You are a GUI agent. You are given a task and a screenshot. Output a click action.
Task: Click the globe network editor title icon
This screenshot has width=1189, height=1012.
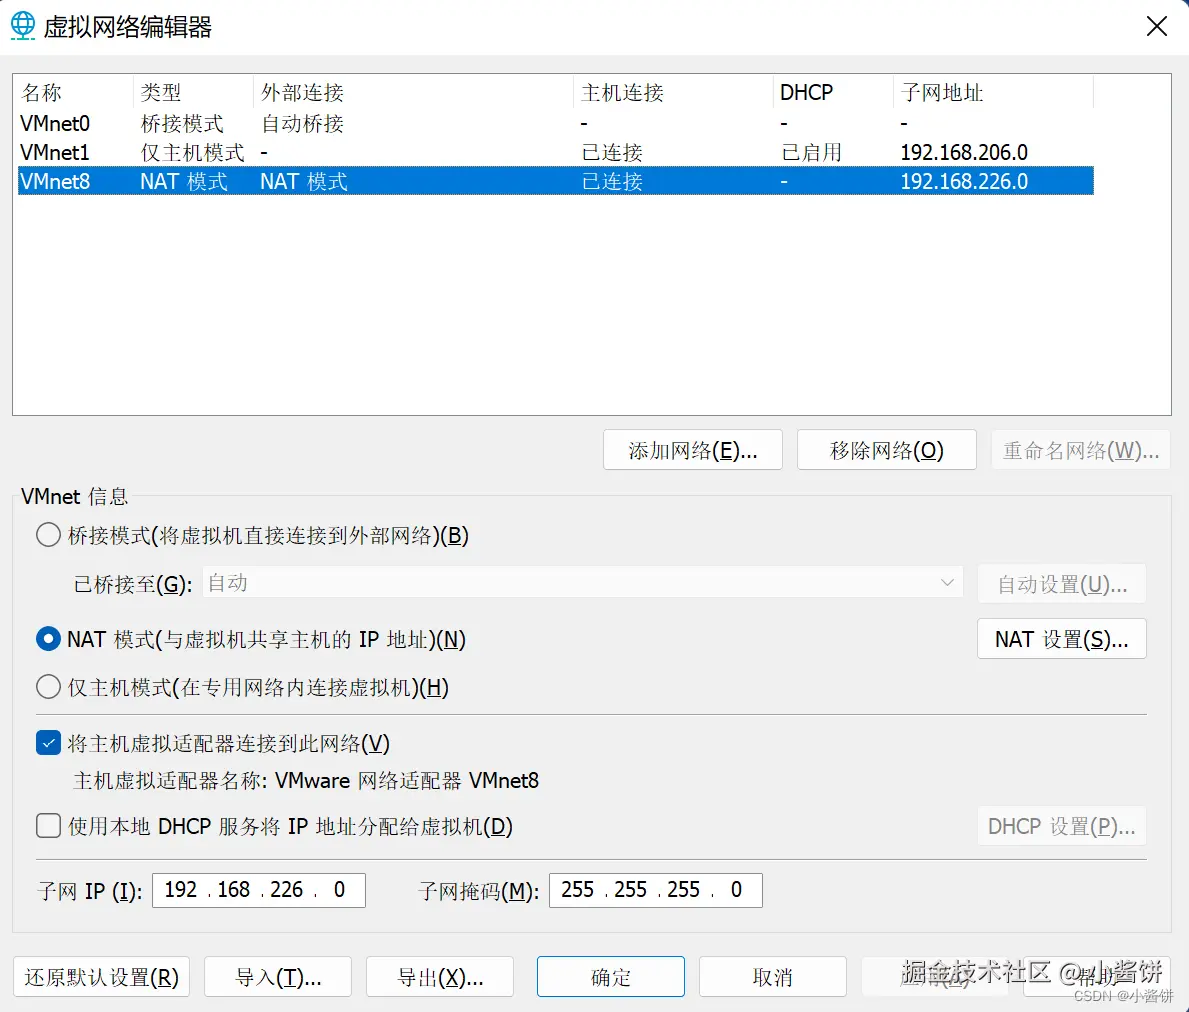(x=23, y=26)
